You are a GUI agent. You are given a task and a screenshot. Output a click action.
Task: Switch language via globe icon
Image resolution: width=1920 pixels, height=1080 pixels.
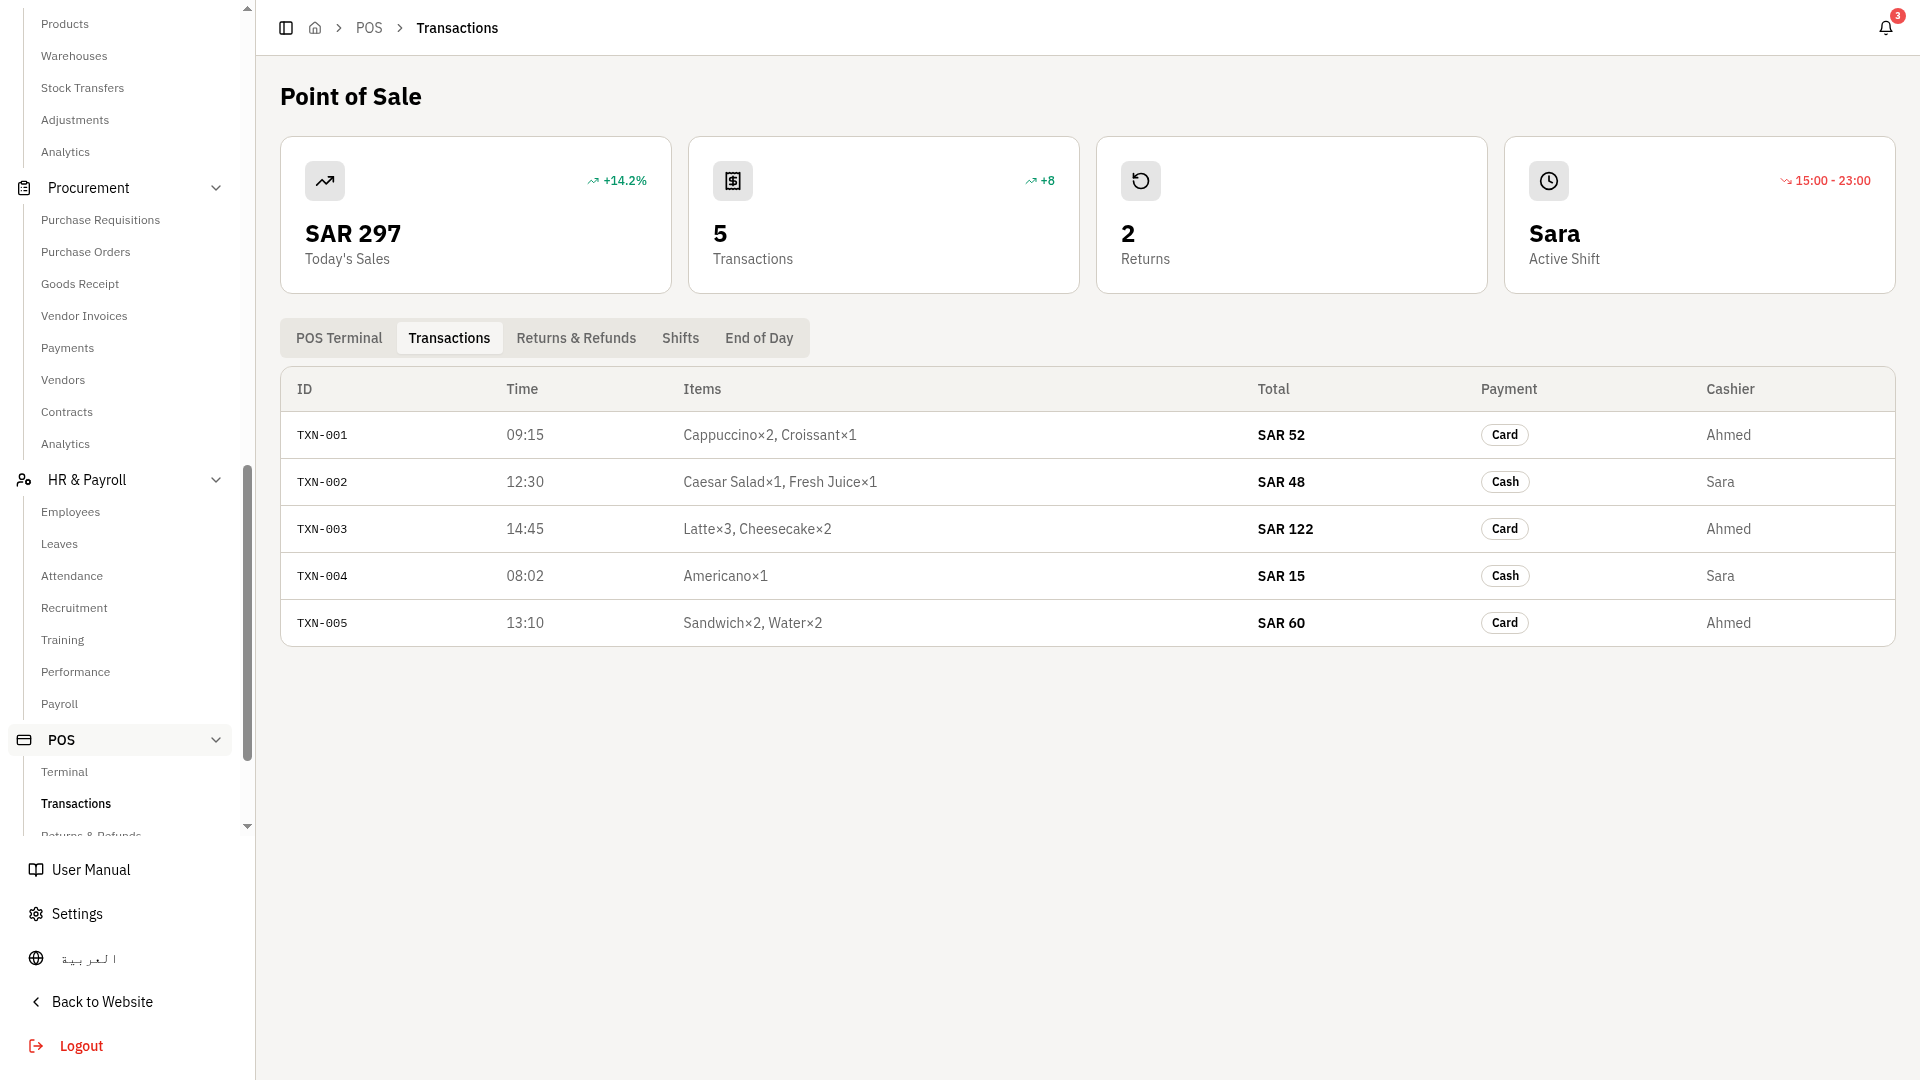pos(36,958)
